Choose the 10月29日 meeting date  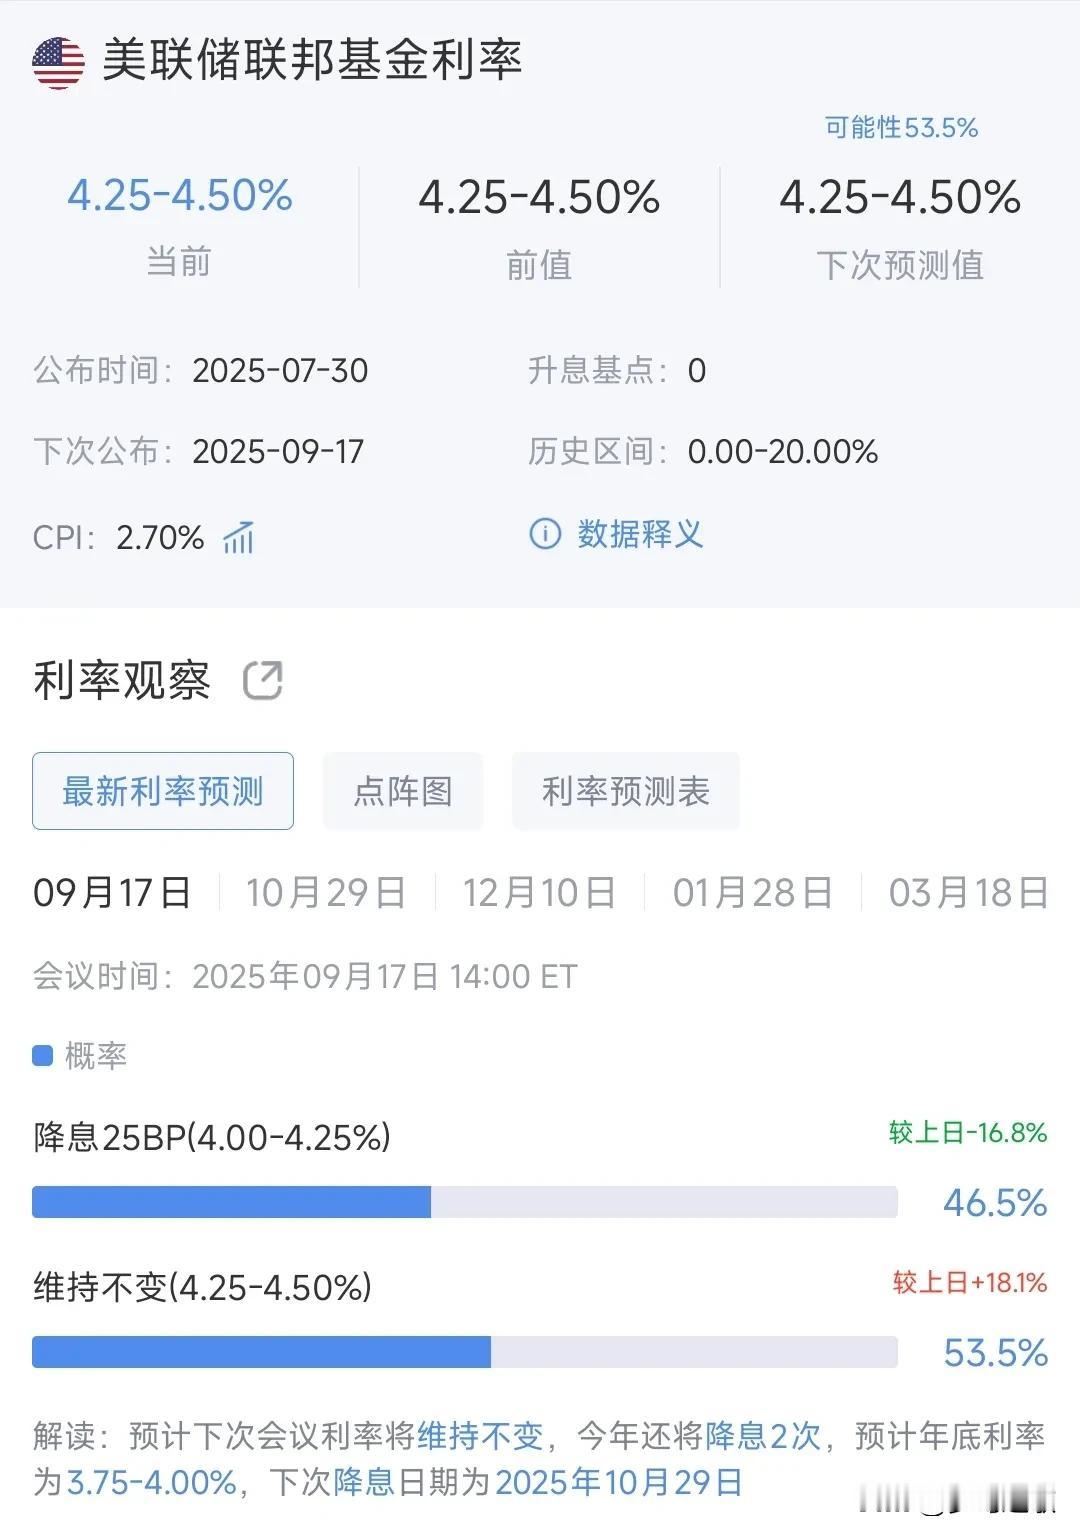tap(326, 892)
